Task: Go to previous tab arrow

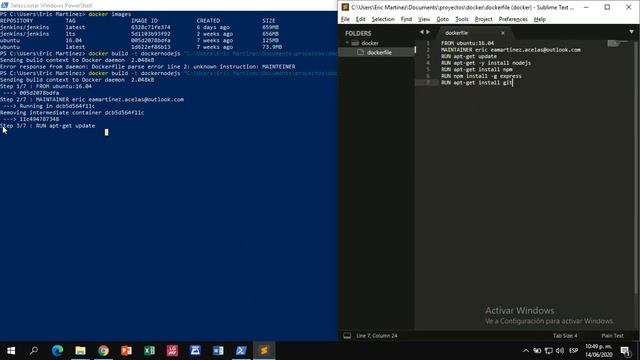Action: [x=422, y=32]
